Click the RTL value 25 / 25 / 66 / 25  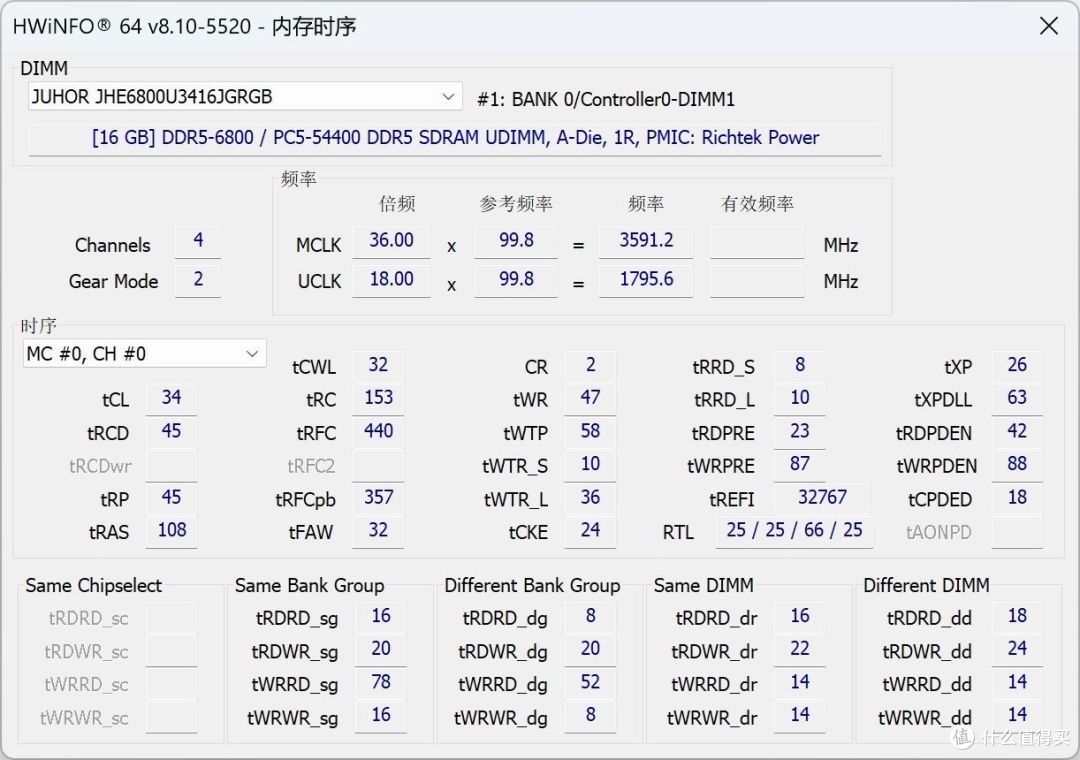point(794,531)
